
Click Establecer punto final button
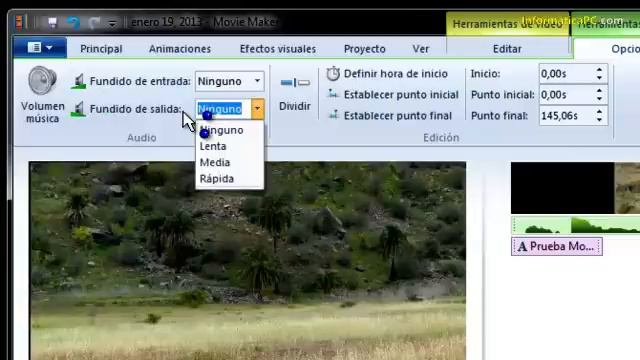coord(389,116)
